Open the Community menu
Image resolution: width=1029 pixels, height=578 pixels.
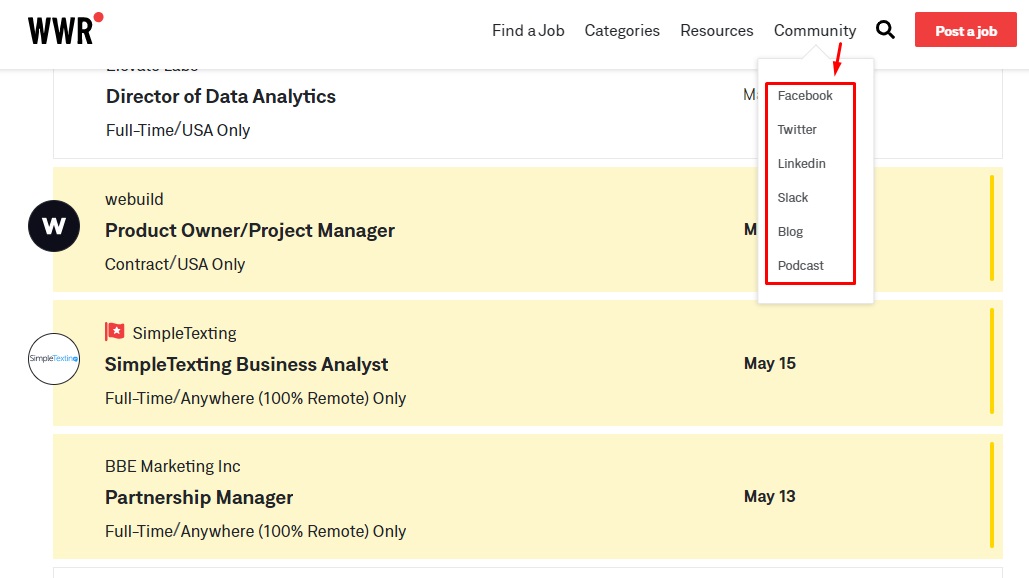(x=815, y=31)
